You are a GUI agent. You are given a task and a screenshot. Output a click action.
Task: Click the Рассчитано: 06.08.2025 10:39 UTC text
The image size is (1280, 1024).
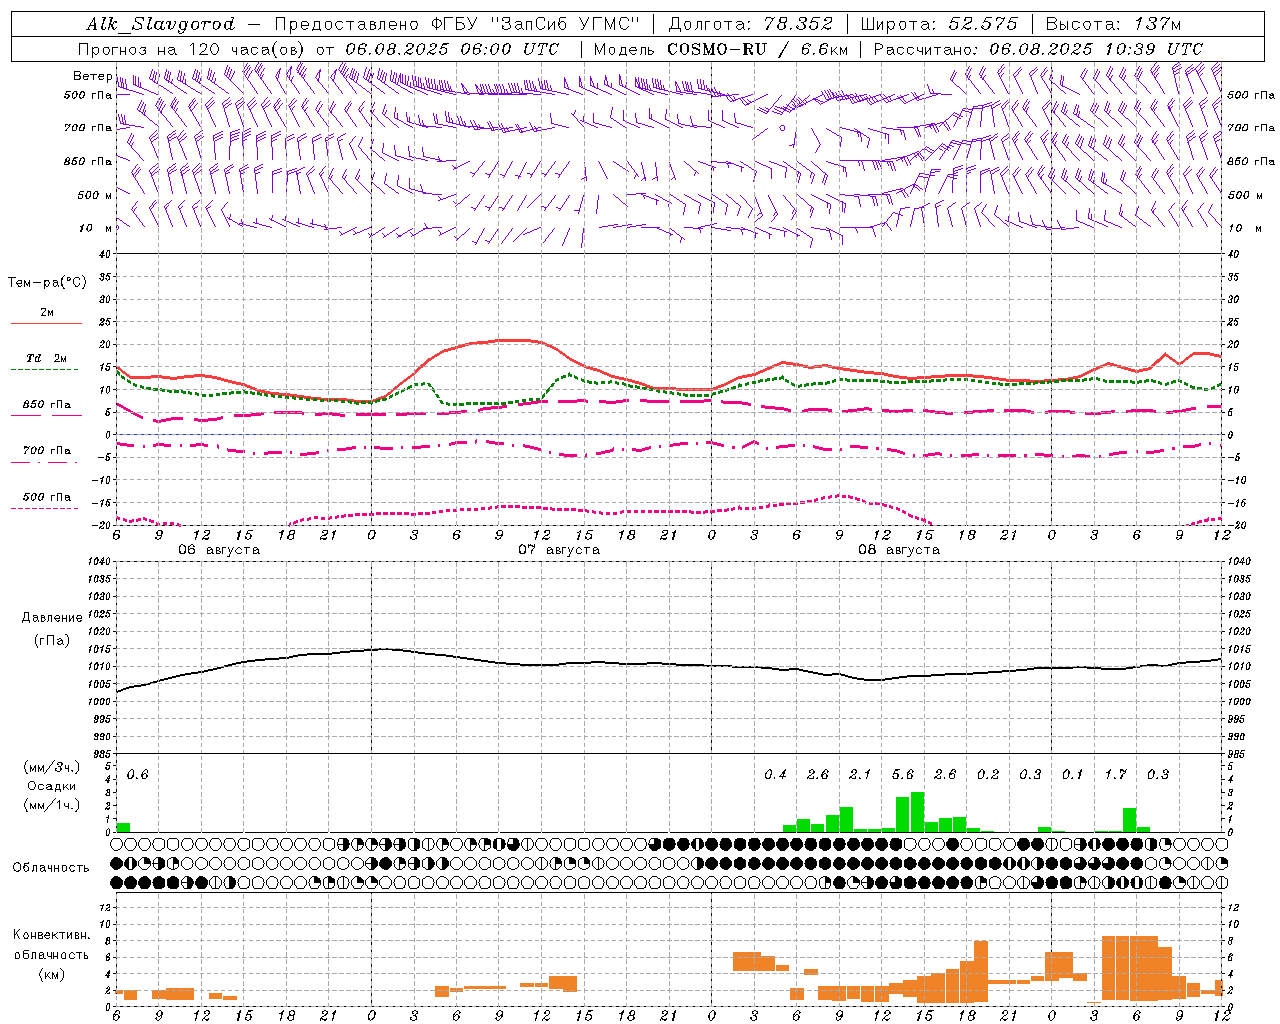point(1038,49)
